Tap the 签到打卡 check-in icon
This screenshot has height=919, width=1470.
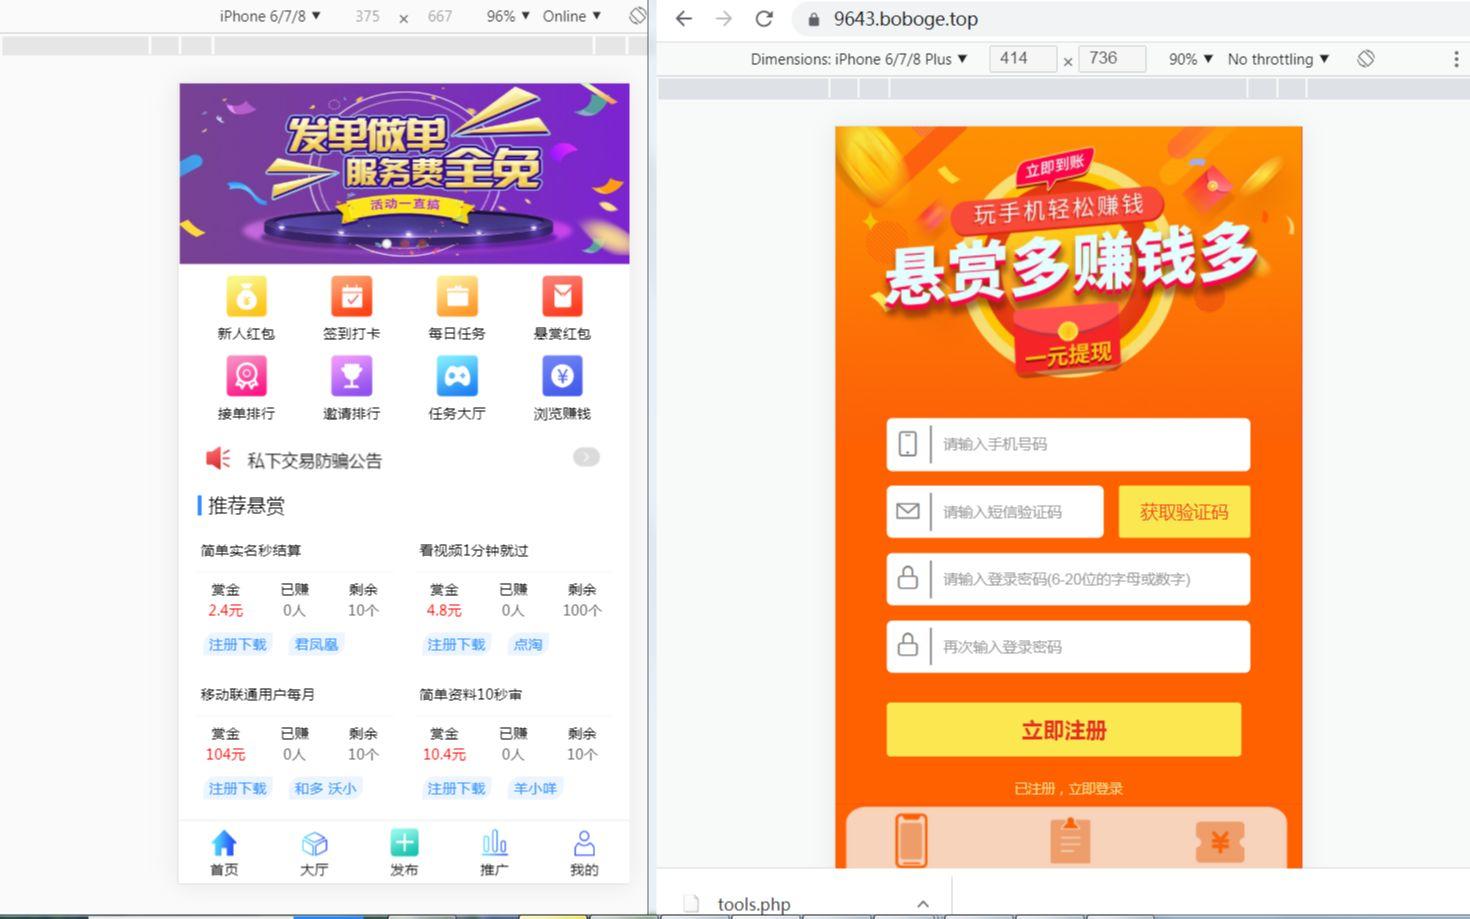[351, 297]
